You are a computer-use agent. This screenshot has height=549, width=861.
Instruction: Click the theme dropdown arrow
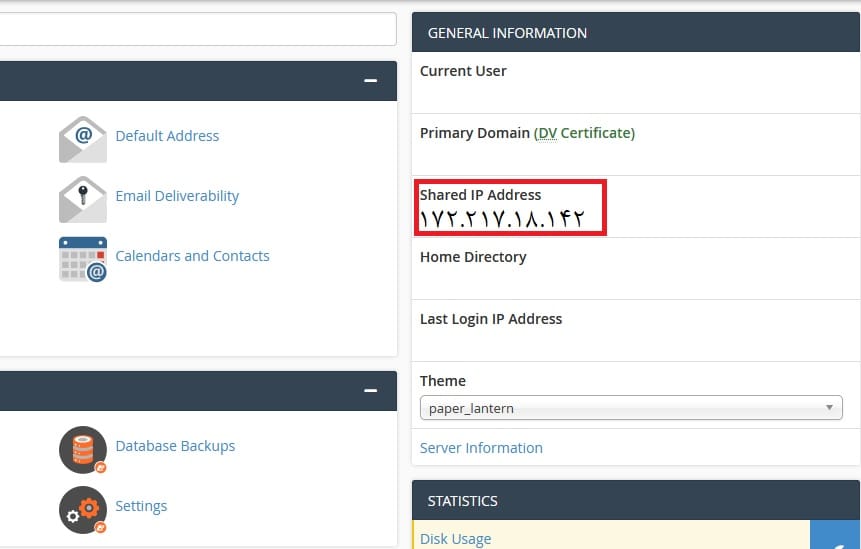pyautogui.click(x=829, y=407)
